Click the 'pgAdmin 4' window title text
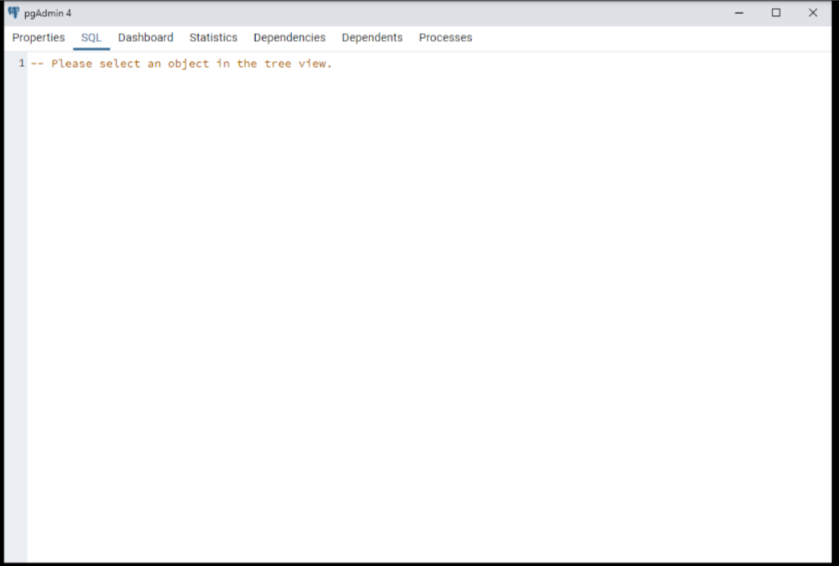Viewport: 839px width, 566px height. (48, 13)
